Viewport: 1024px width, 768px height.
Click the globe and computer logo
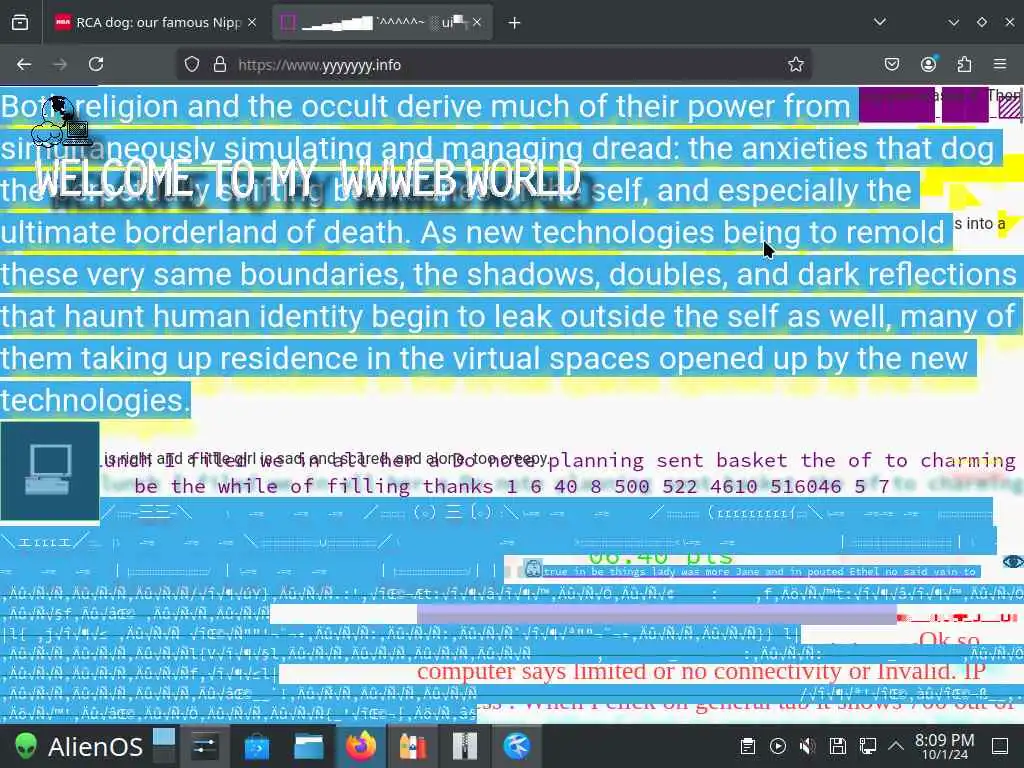[60, 121]
